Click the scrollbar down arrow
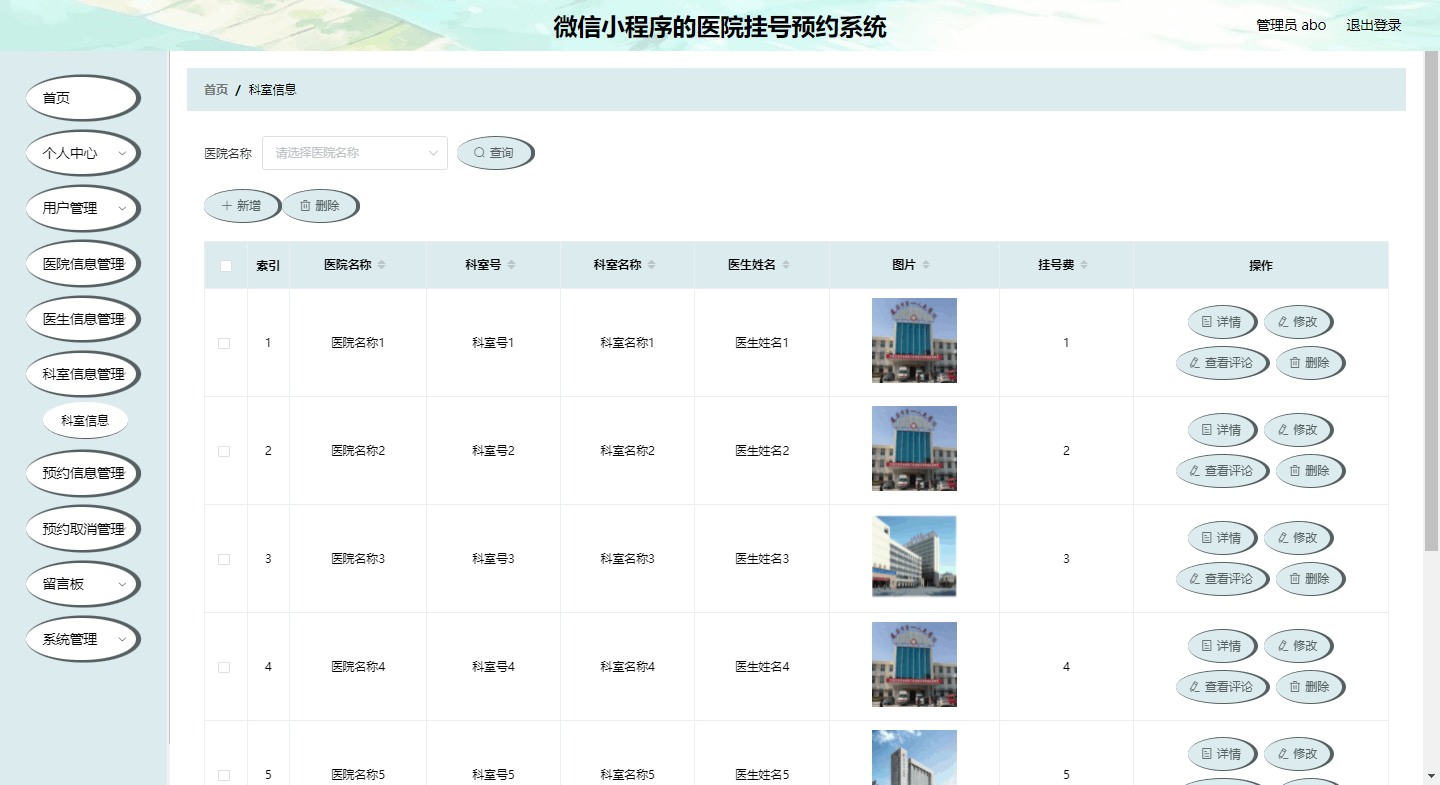Viewport: 1440px width, 785px height. pyautogui.click(x=1431, y=776)
